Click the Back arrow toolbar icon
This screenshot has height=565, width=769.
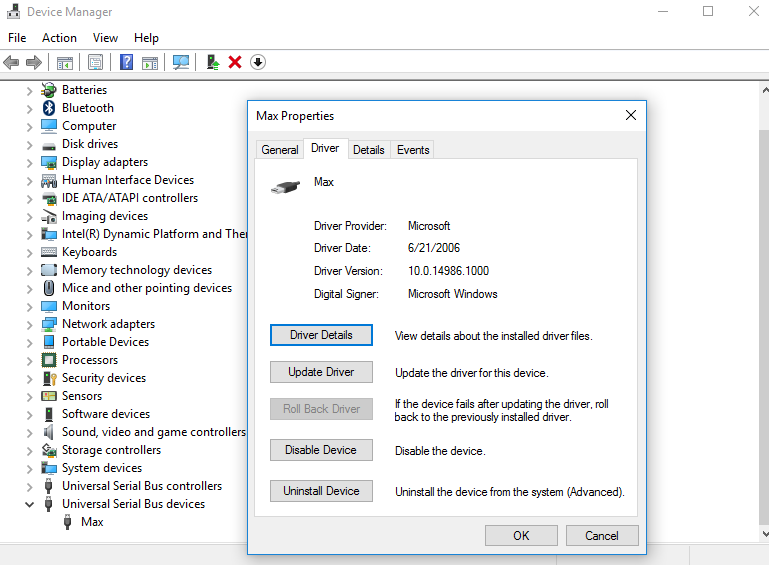point(11,62)
